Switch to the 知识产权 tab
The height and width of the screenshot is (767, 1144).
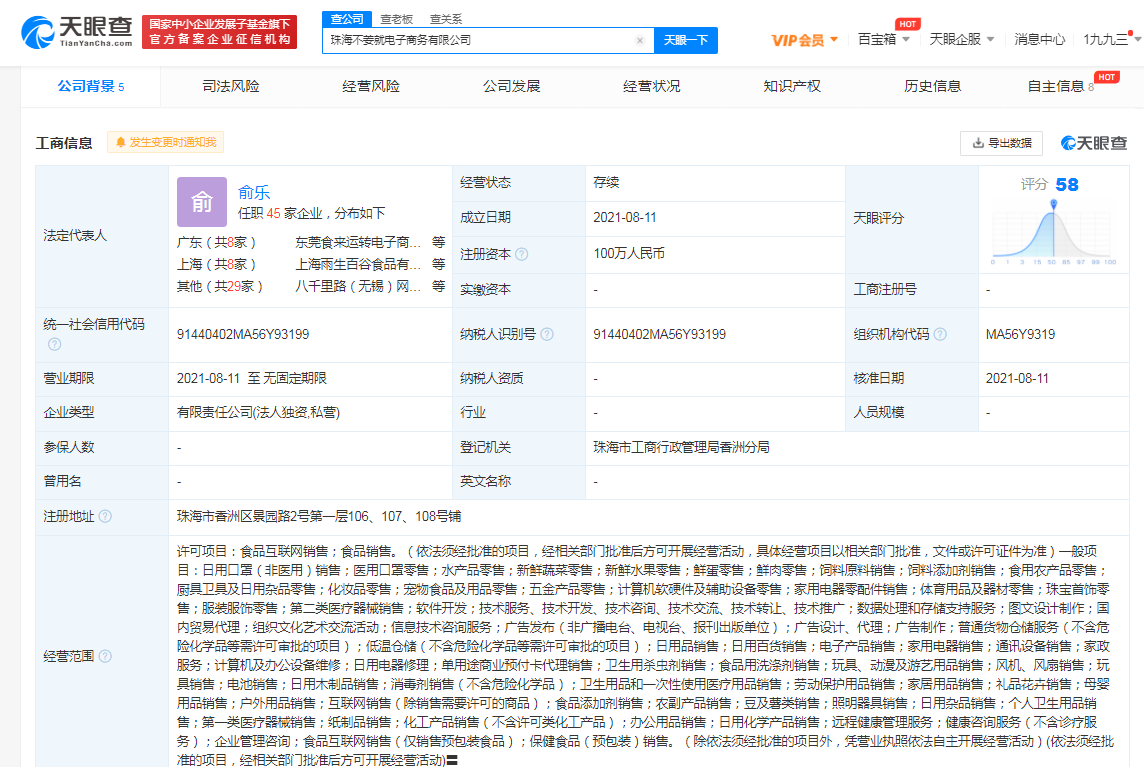[790, 87]
